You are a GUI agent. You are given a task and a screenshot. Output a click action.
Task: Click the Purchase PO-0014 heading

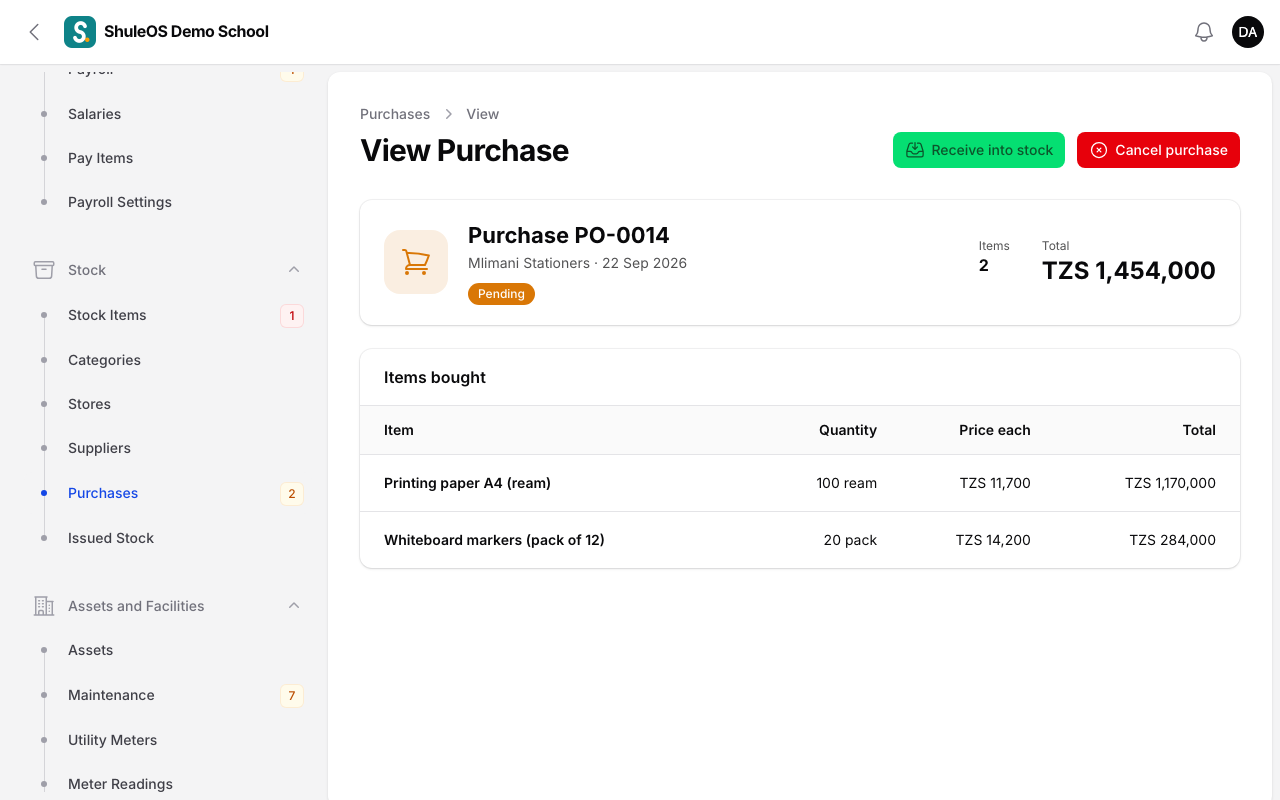pyautogui.click(x=568, y=235)
